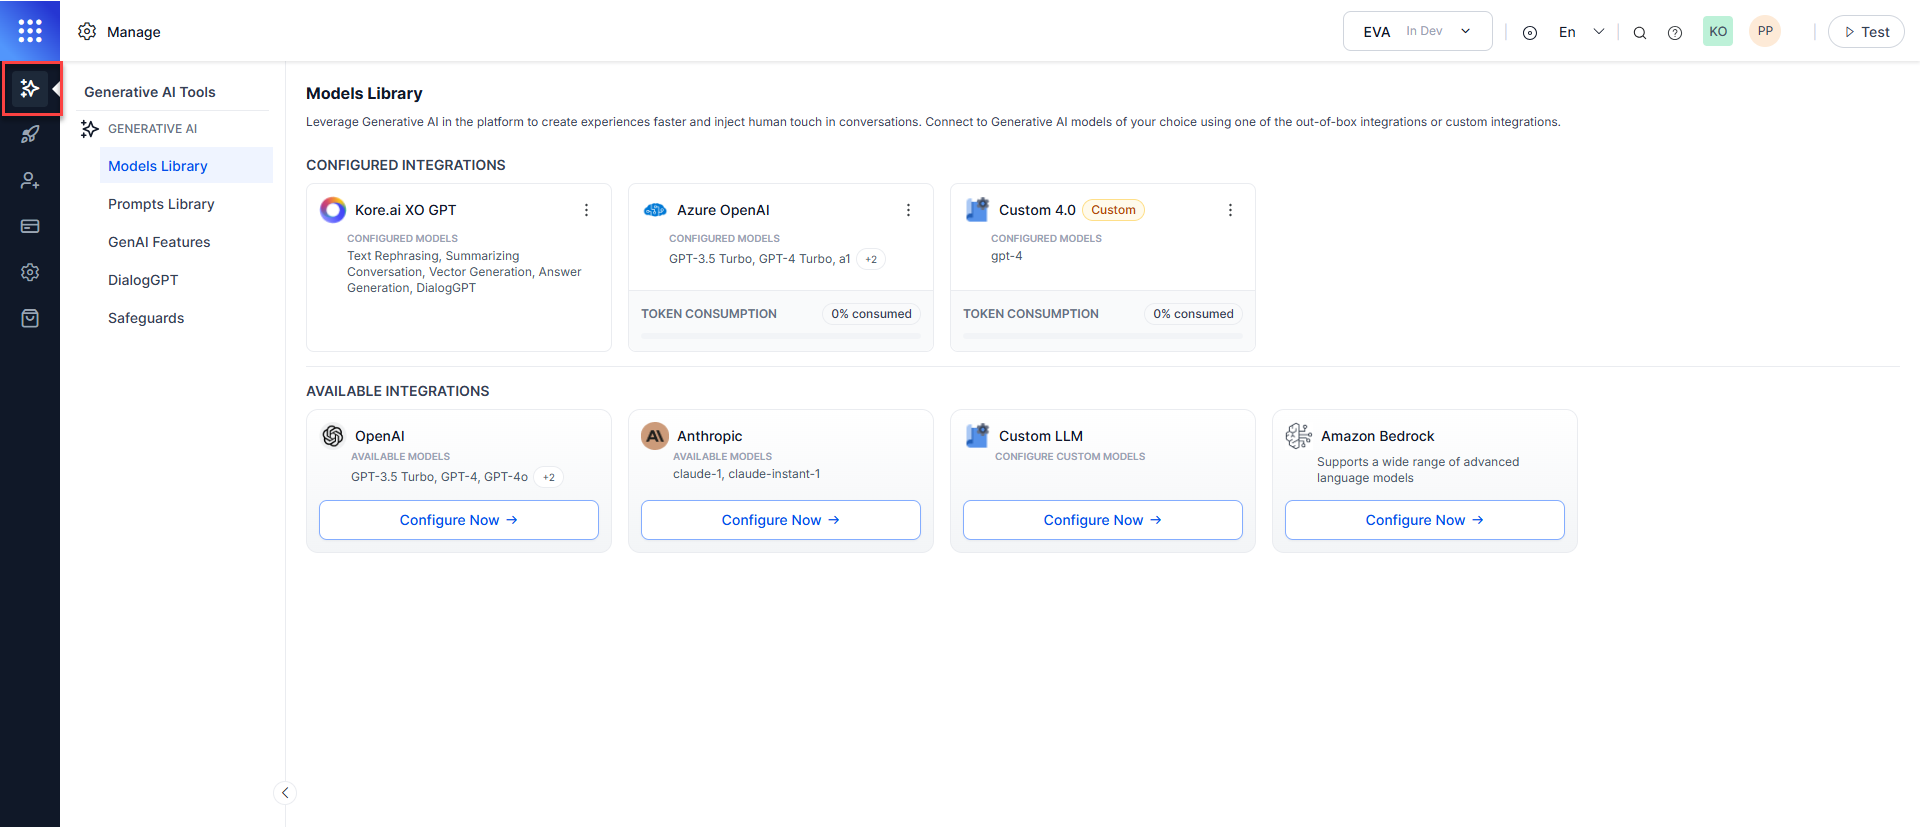The image size is (1920, 827).
Task: Open Azure OpenAI three-dot menu
Action: [x=908, y=210]
